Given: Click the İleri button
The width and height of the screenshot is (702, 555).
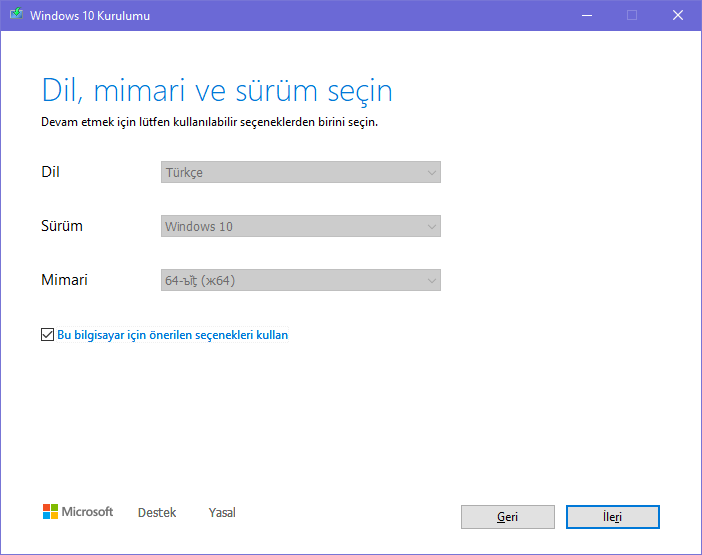Looking at the screenshot, I should click(612, 517).
